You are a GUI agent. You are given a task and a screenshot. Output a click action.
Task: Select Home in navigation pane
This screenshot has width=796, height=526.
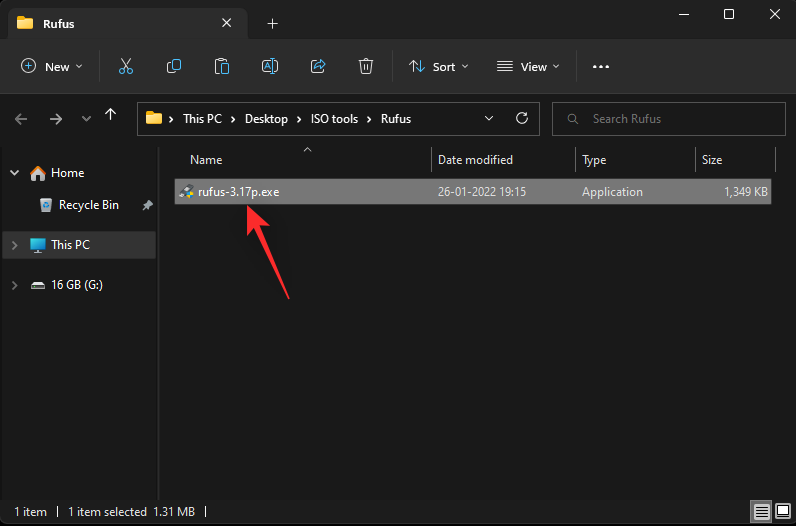click(68, 173)
